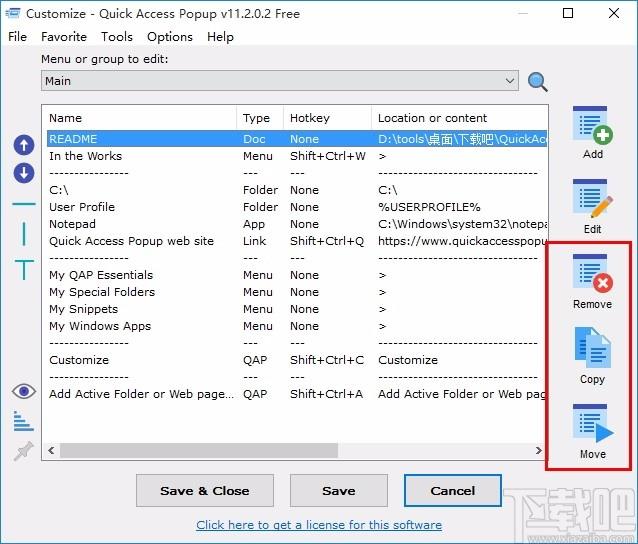The height and width of the screenshot is (544, 638).
Task: Click the Save & Close button
Action: (x=205, y=491)
